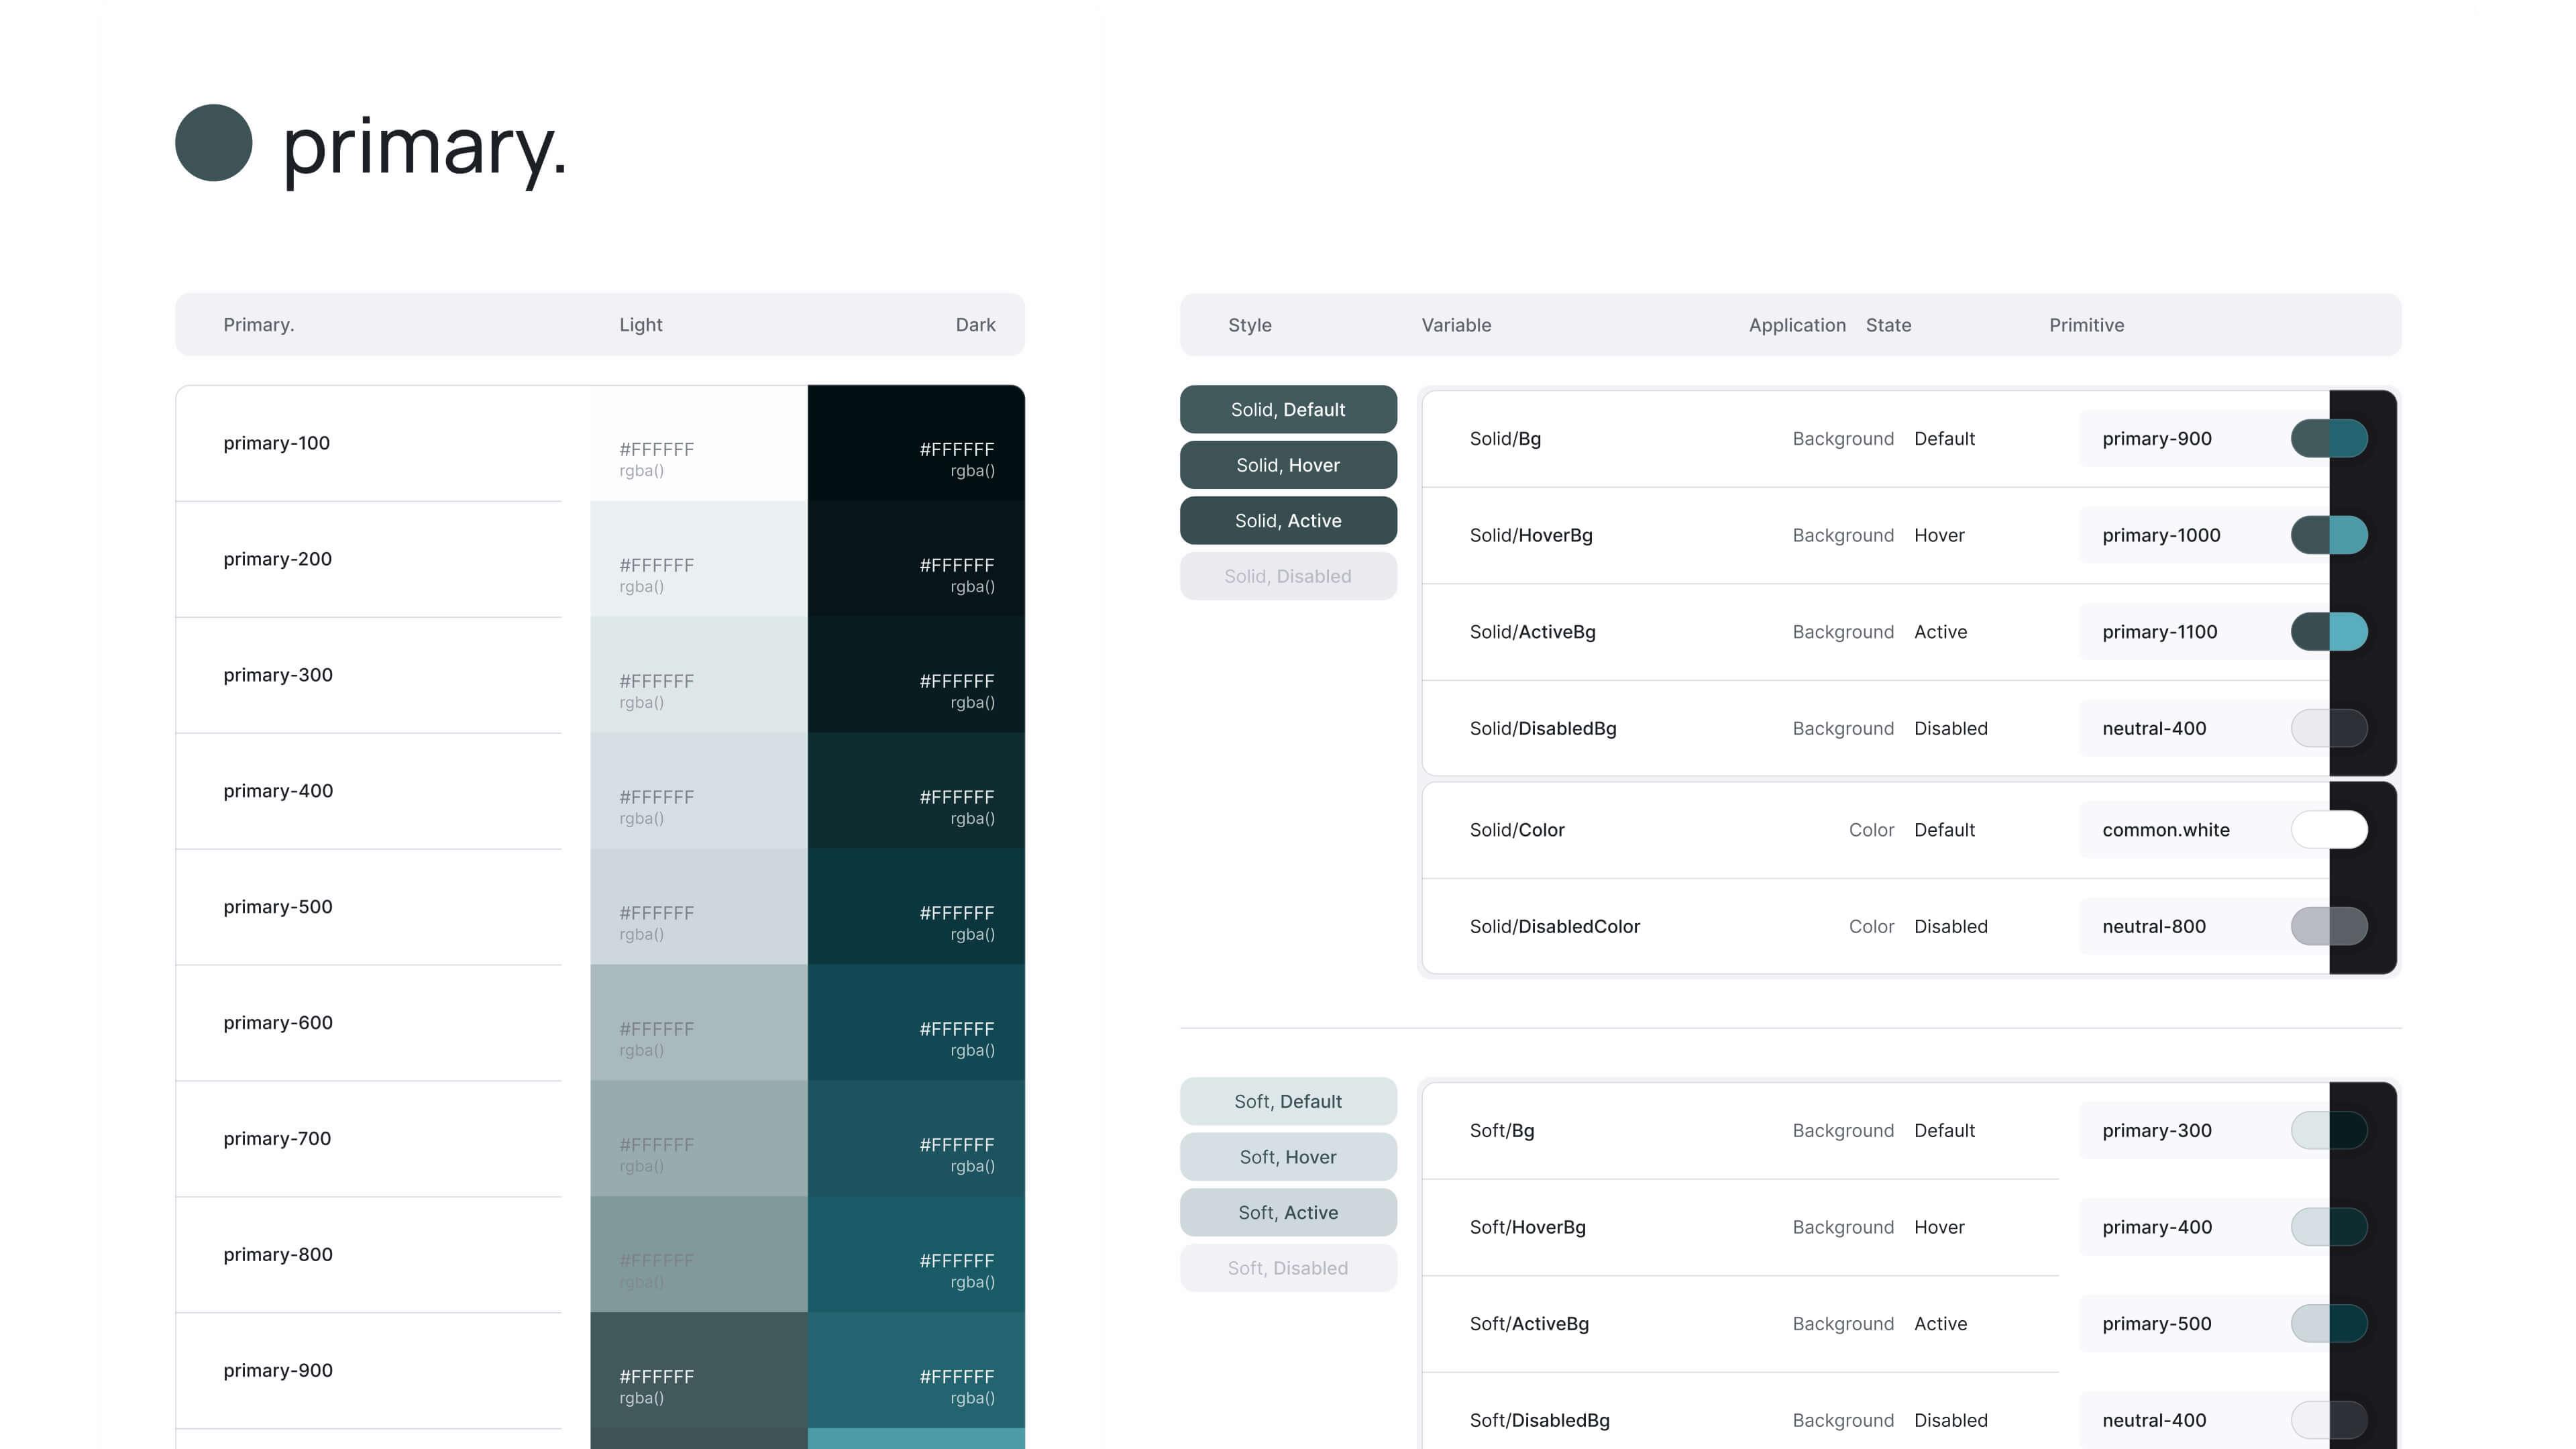This screenshot has width=2576, height=1449.
Task: Select the primary-800 light color swatch
Action: tap(699, 1255)
